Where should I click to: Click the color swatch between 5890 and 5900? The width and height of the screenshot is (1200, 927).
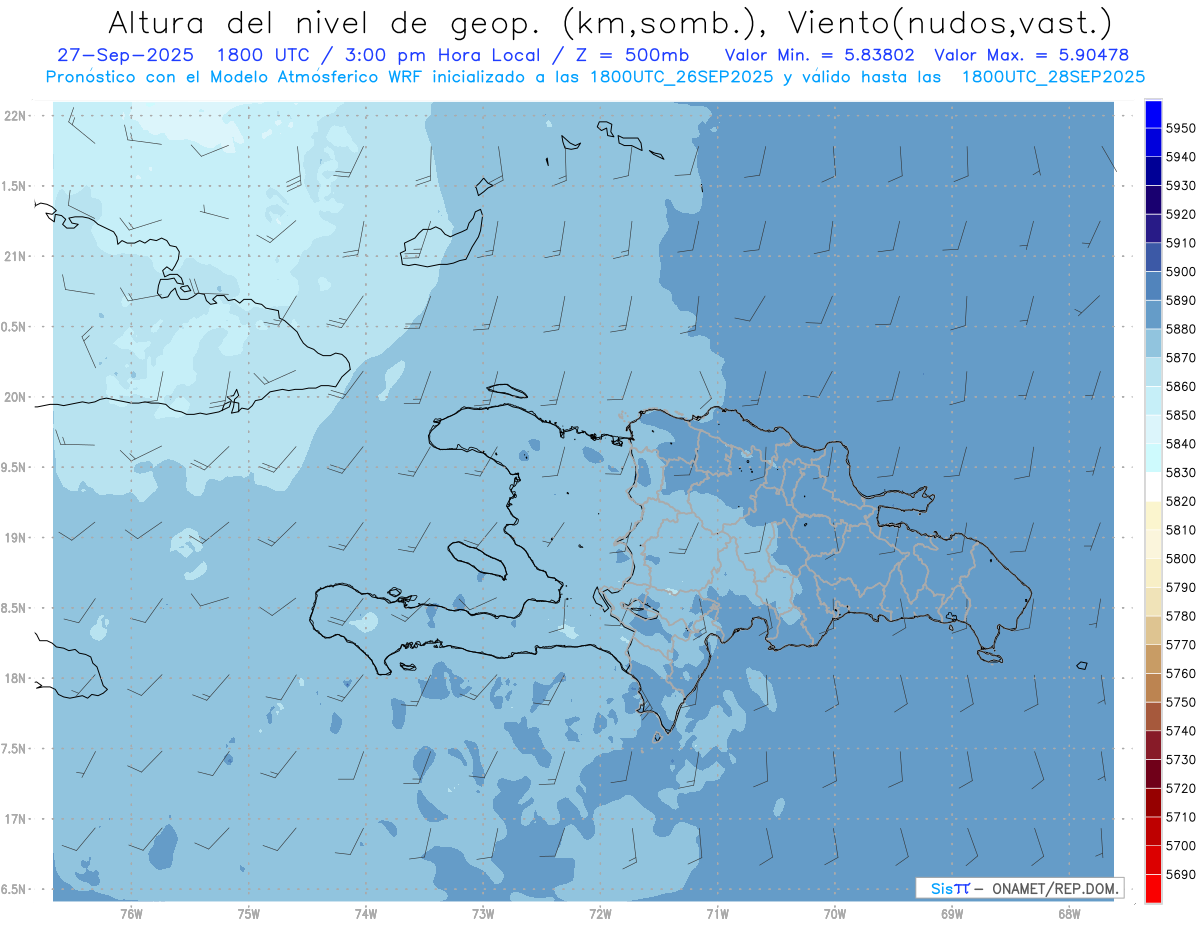pyautogui.click(x=1153, y=286)
